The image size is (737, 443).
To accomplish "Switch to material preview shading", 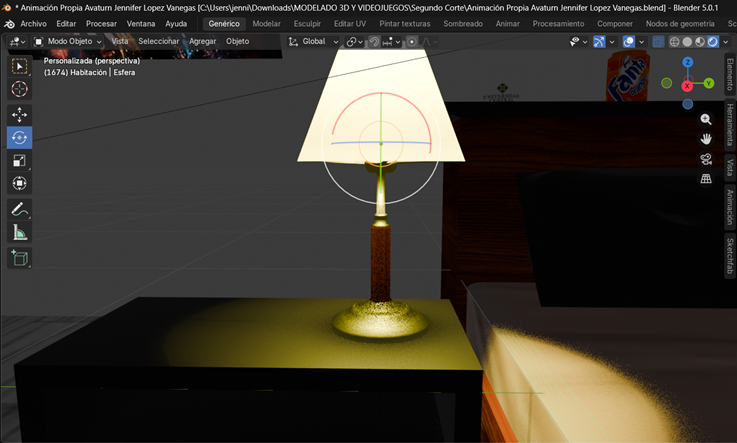I will coord(700,42).
